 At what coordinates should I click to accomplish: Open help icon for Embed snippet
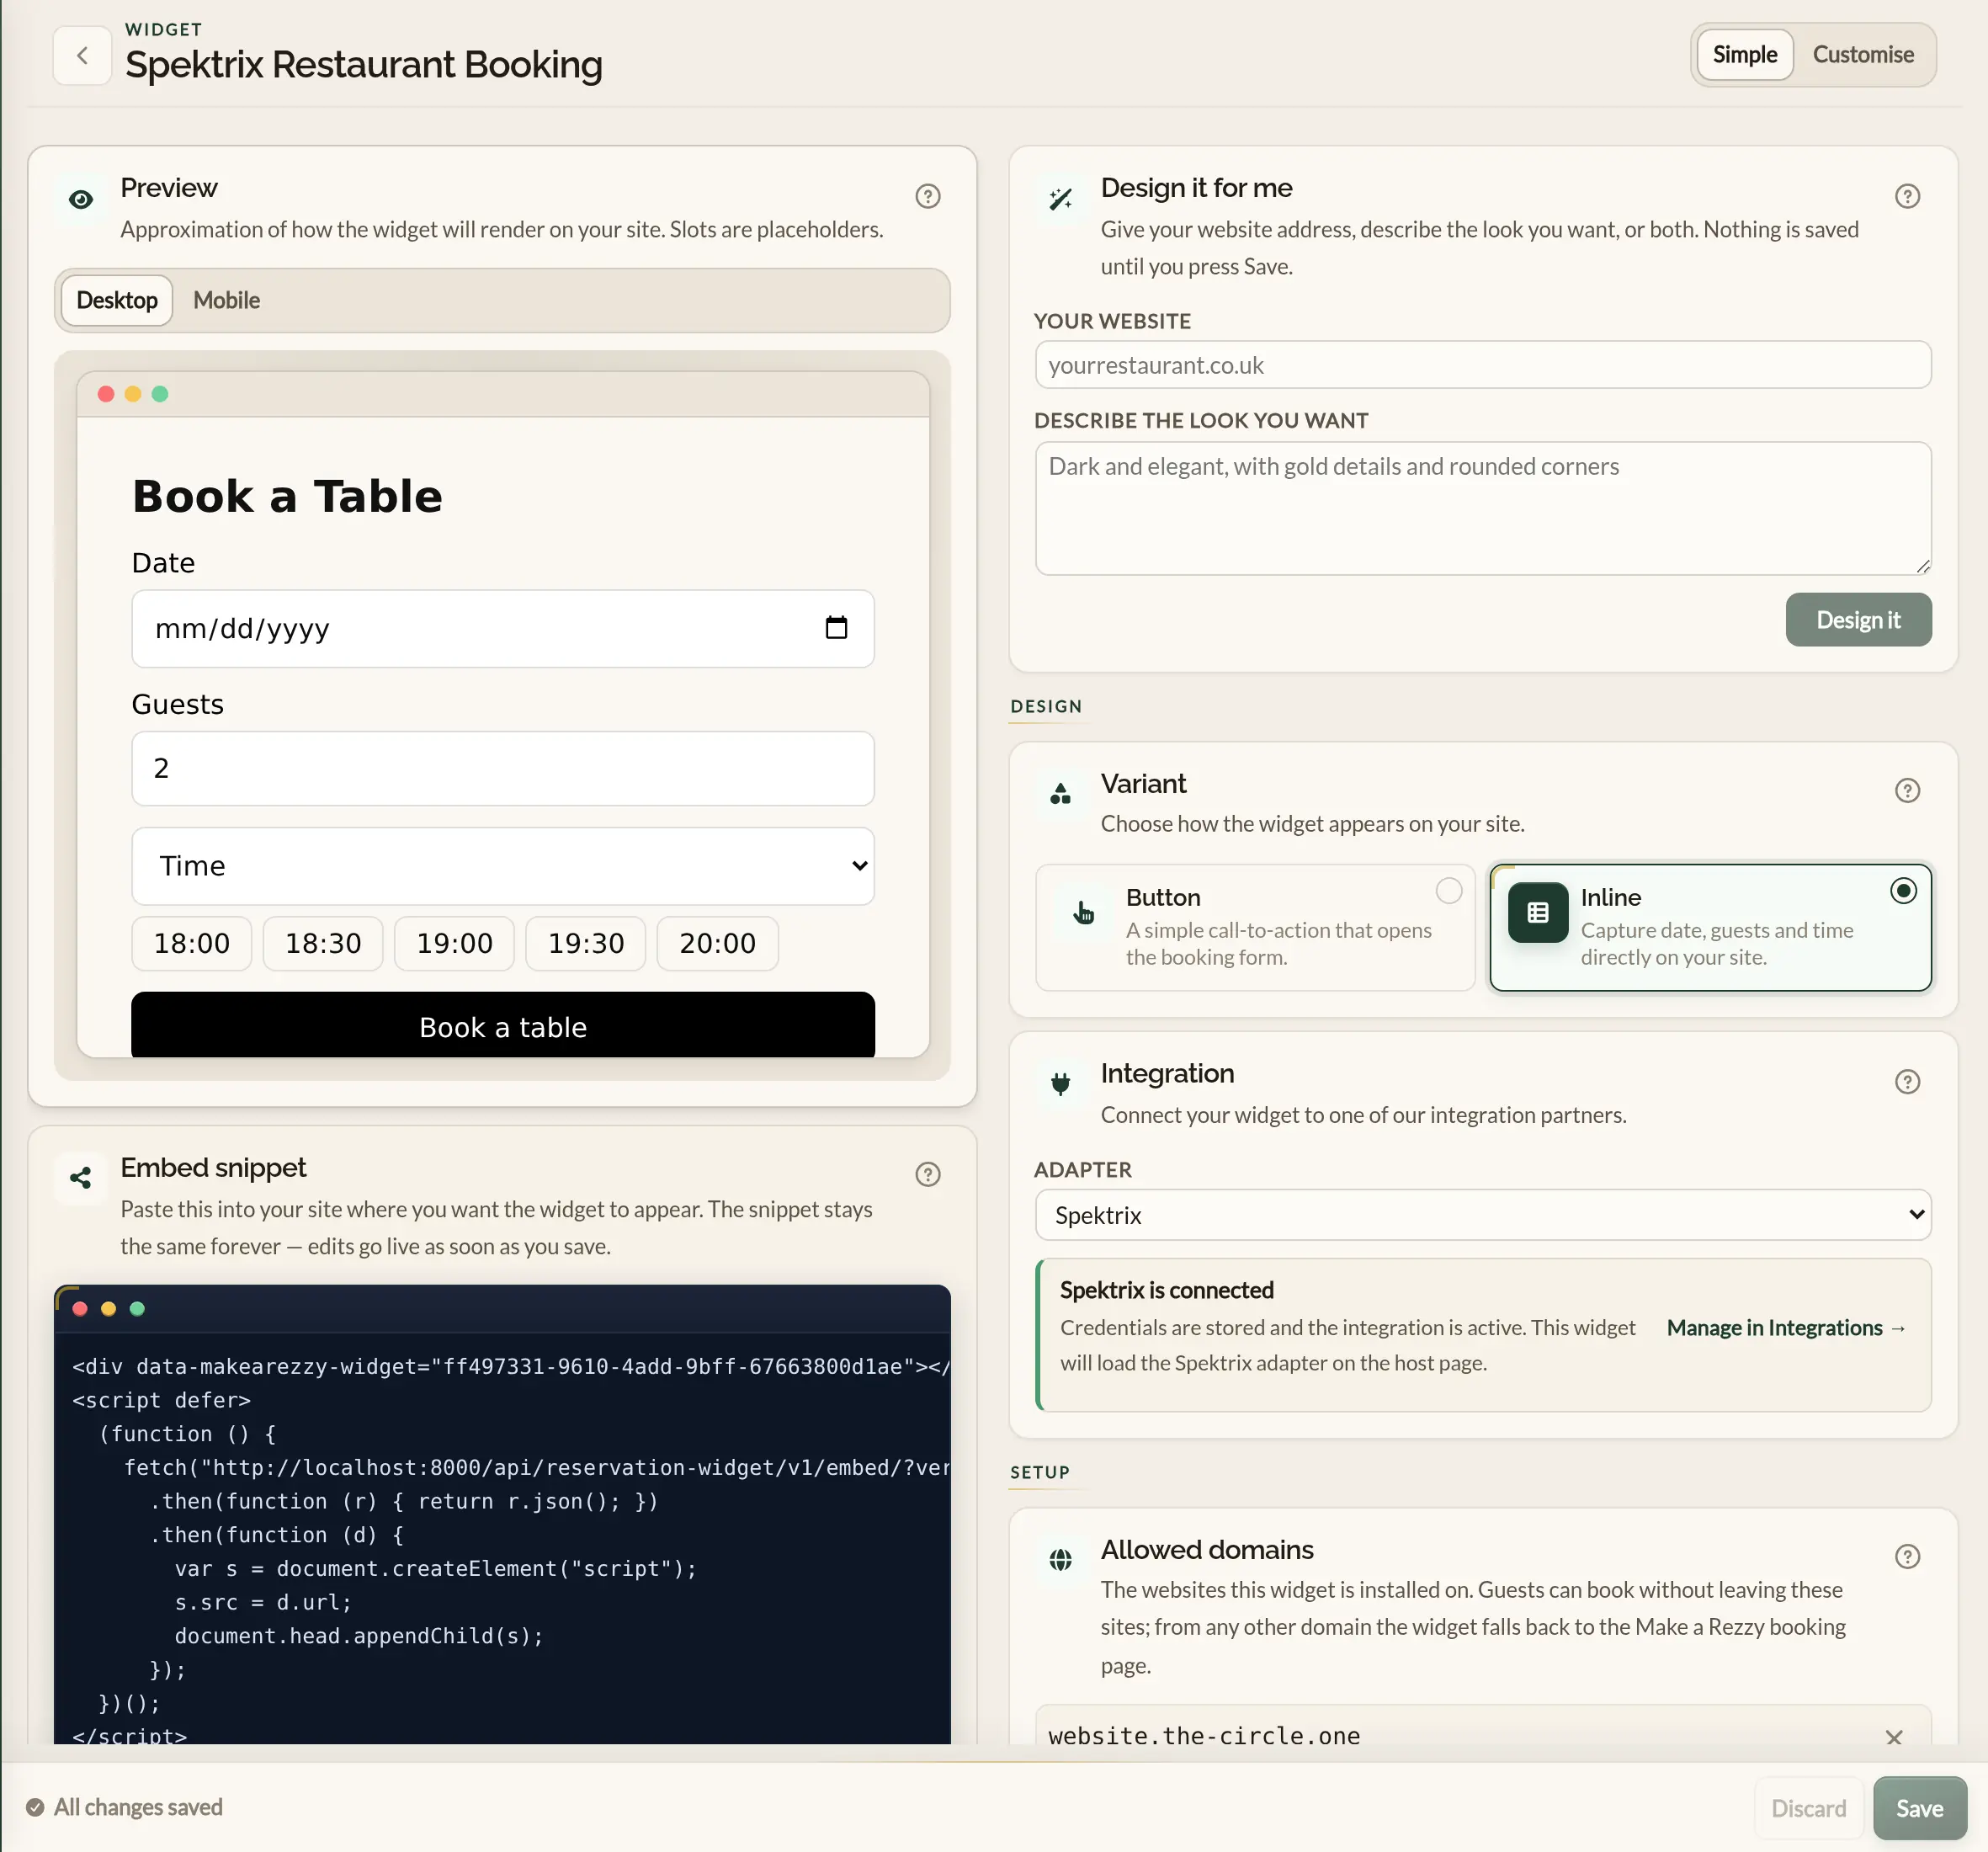(x=927, y=1174)
